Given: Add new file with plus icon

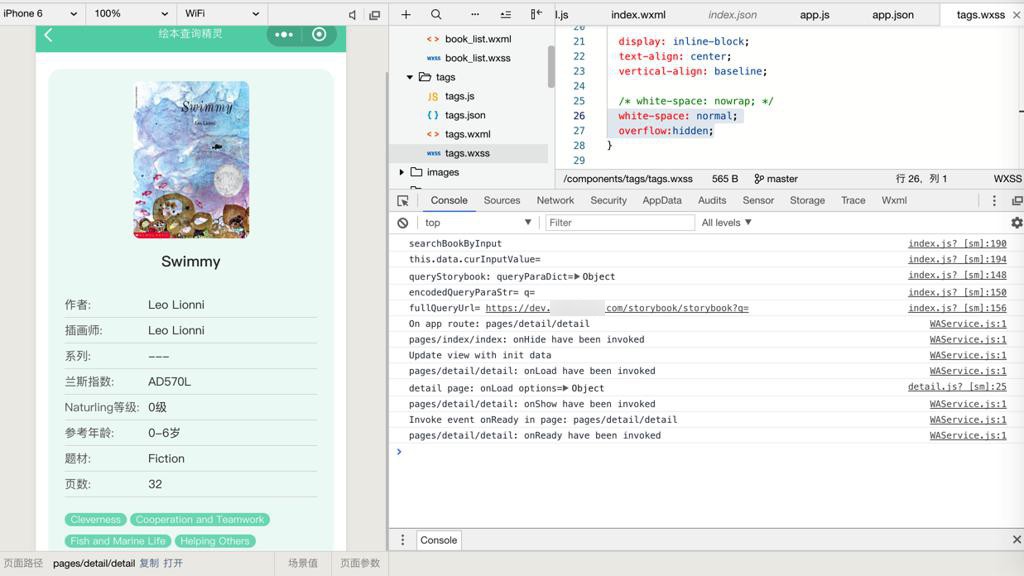Looking at the screenshot, I should coord(406,14).
